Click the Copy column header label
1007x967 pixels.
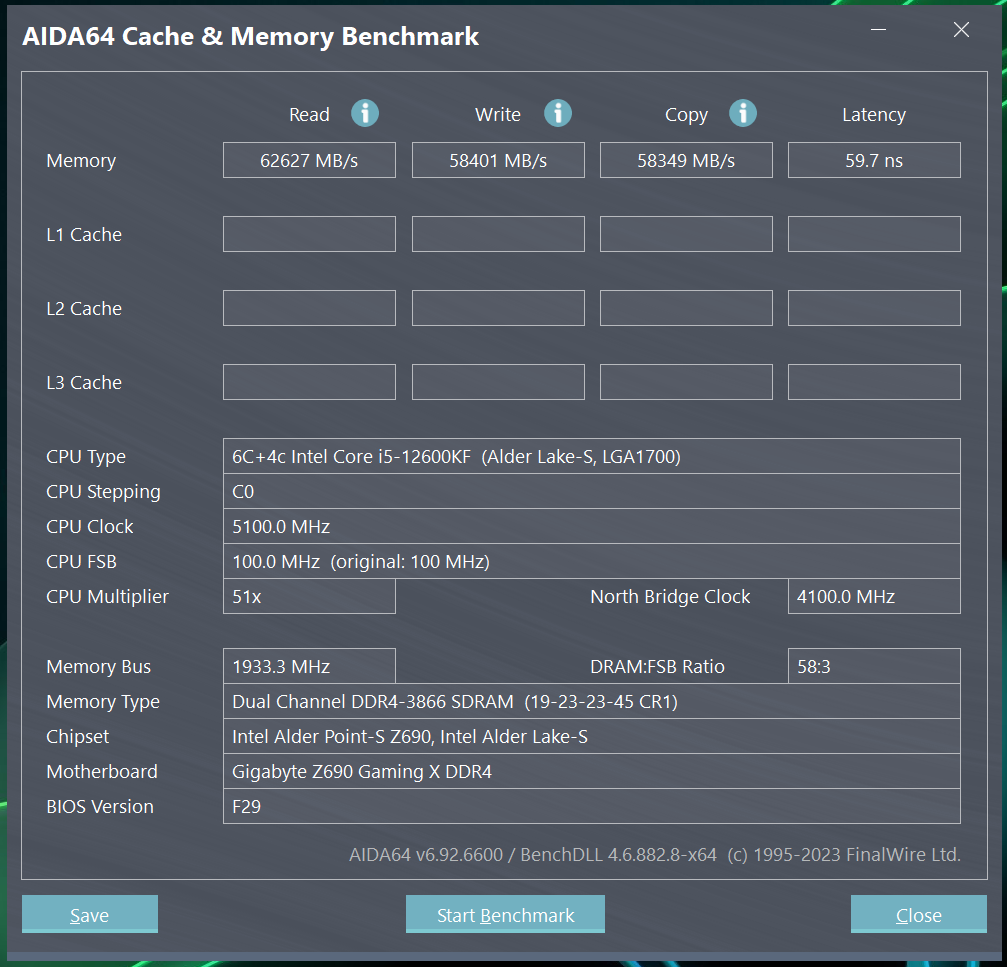point(686,115)
